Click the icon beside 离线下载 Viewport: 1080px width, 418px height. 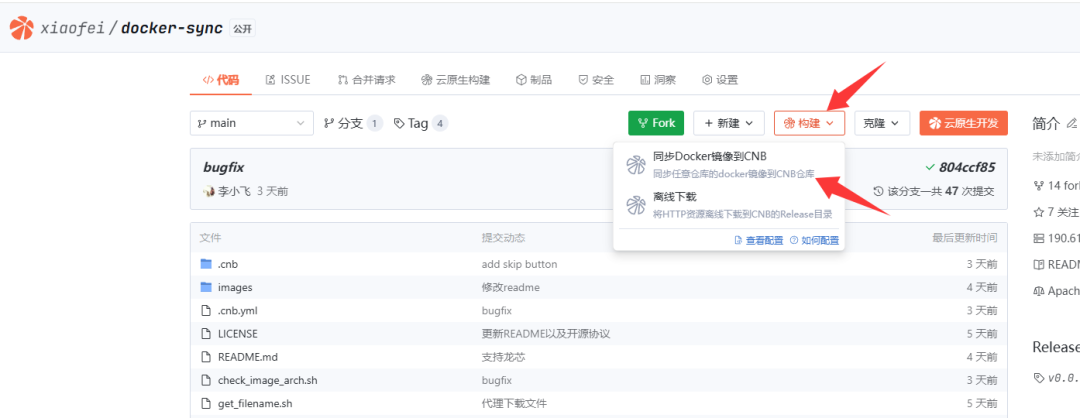point(634,205)
